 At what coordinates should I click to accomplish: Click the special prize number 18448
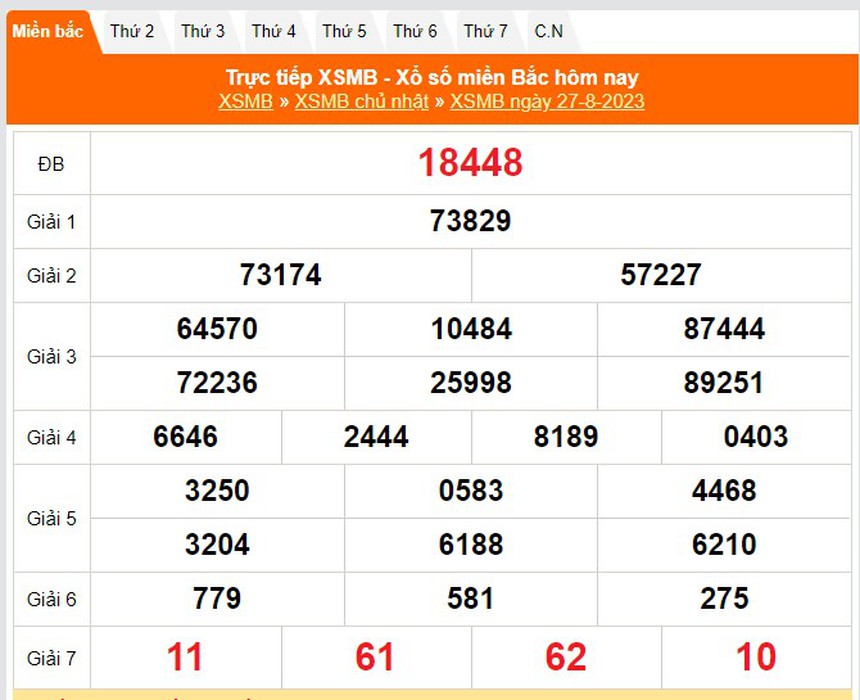470,162
